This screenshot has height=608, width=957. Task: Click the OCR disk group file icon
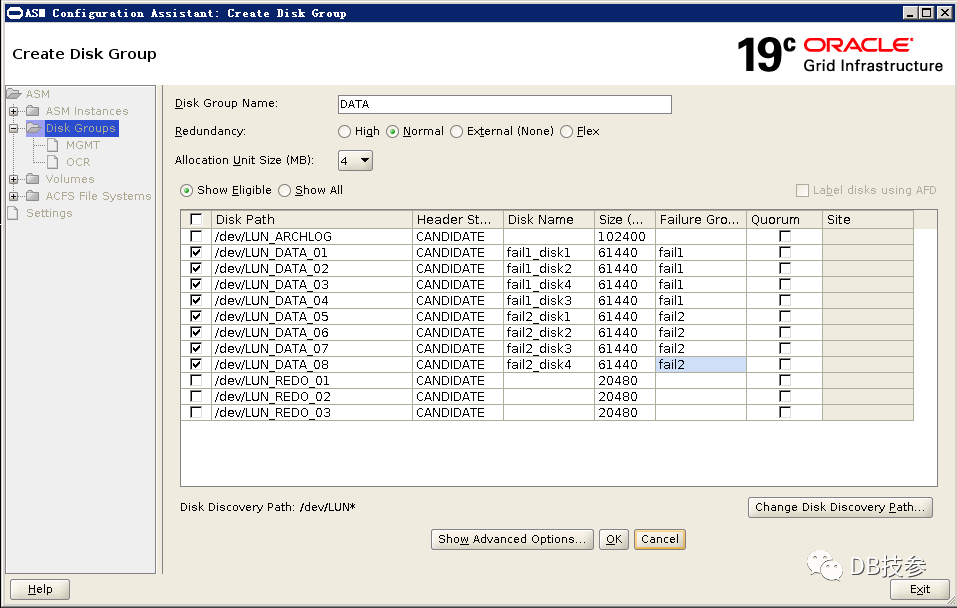point(54,162)
